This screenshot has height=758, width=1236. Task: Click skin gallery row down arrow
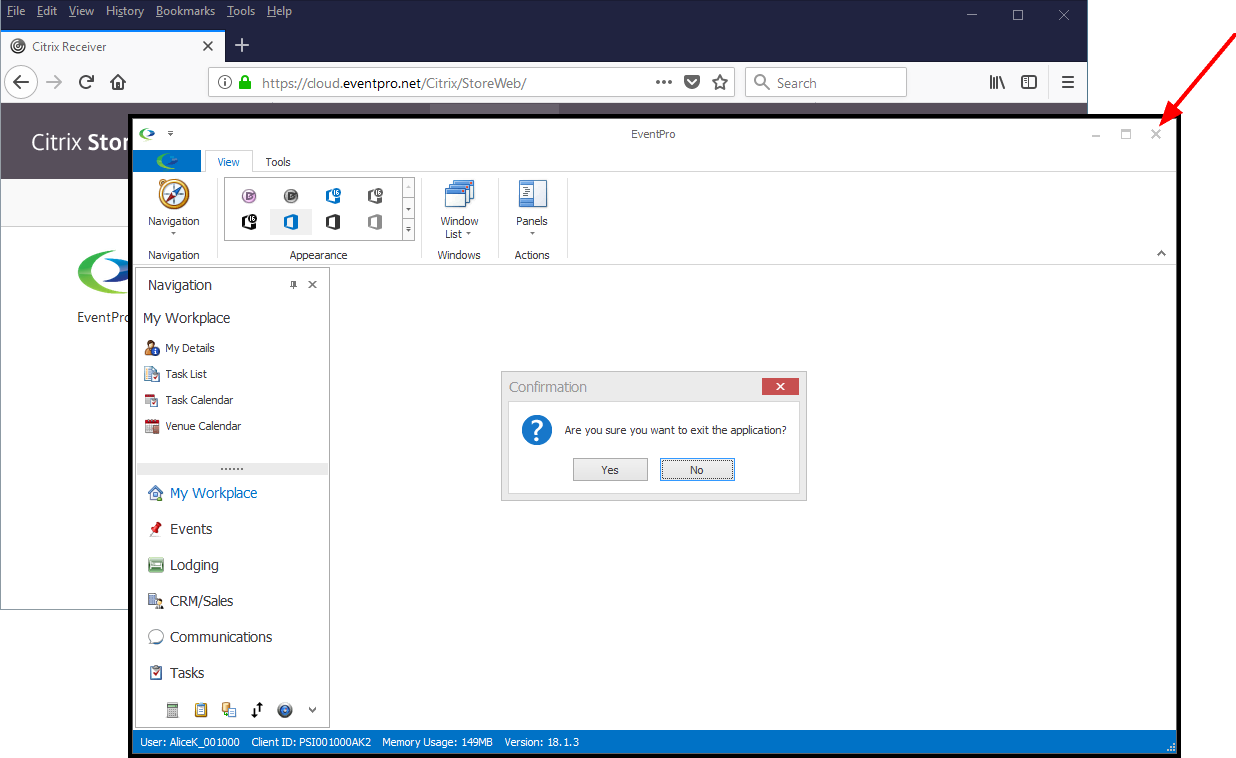(x=408, y=209)
